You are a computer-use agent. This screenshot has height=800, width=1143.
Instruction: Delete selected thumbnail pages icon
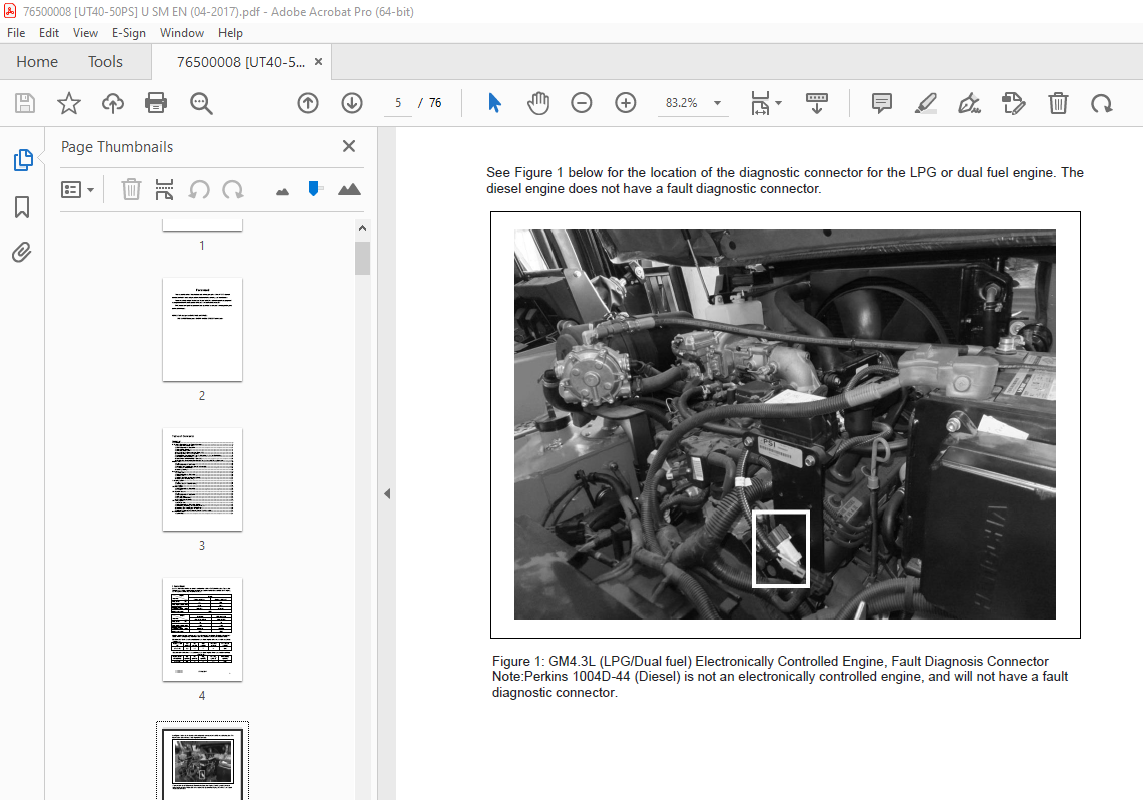130,190
